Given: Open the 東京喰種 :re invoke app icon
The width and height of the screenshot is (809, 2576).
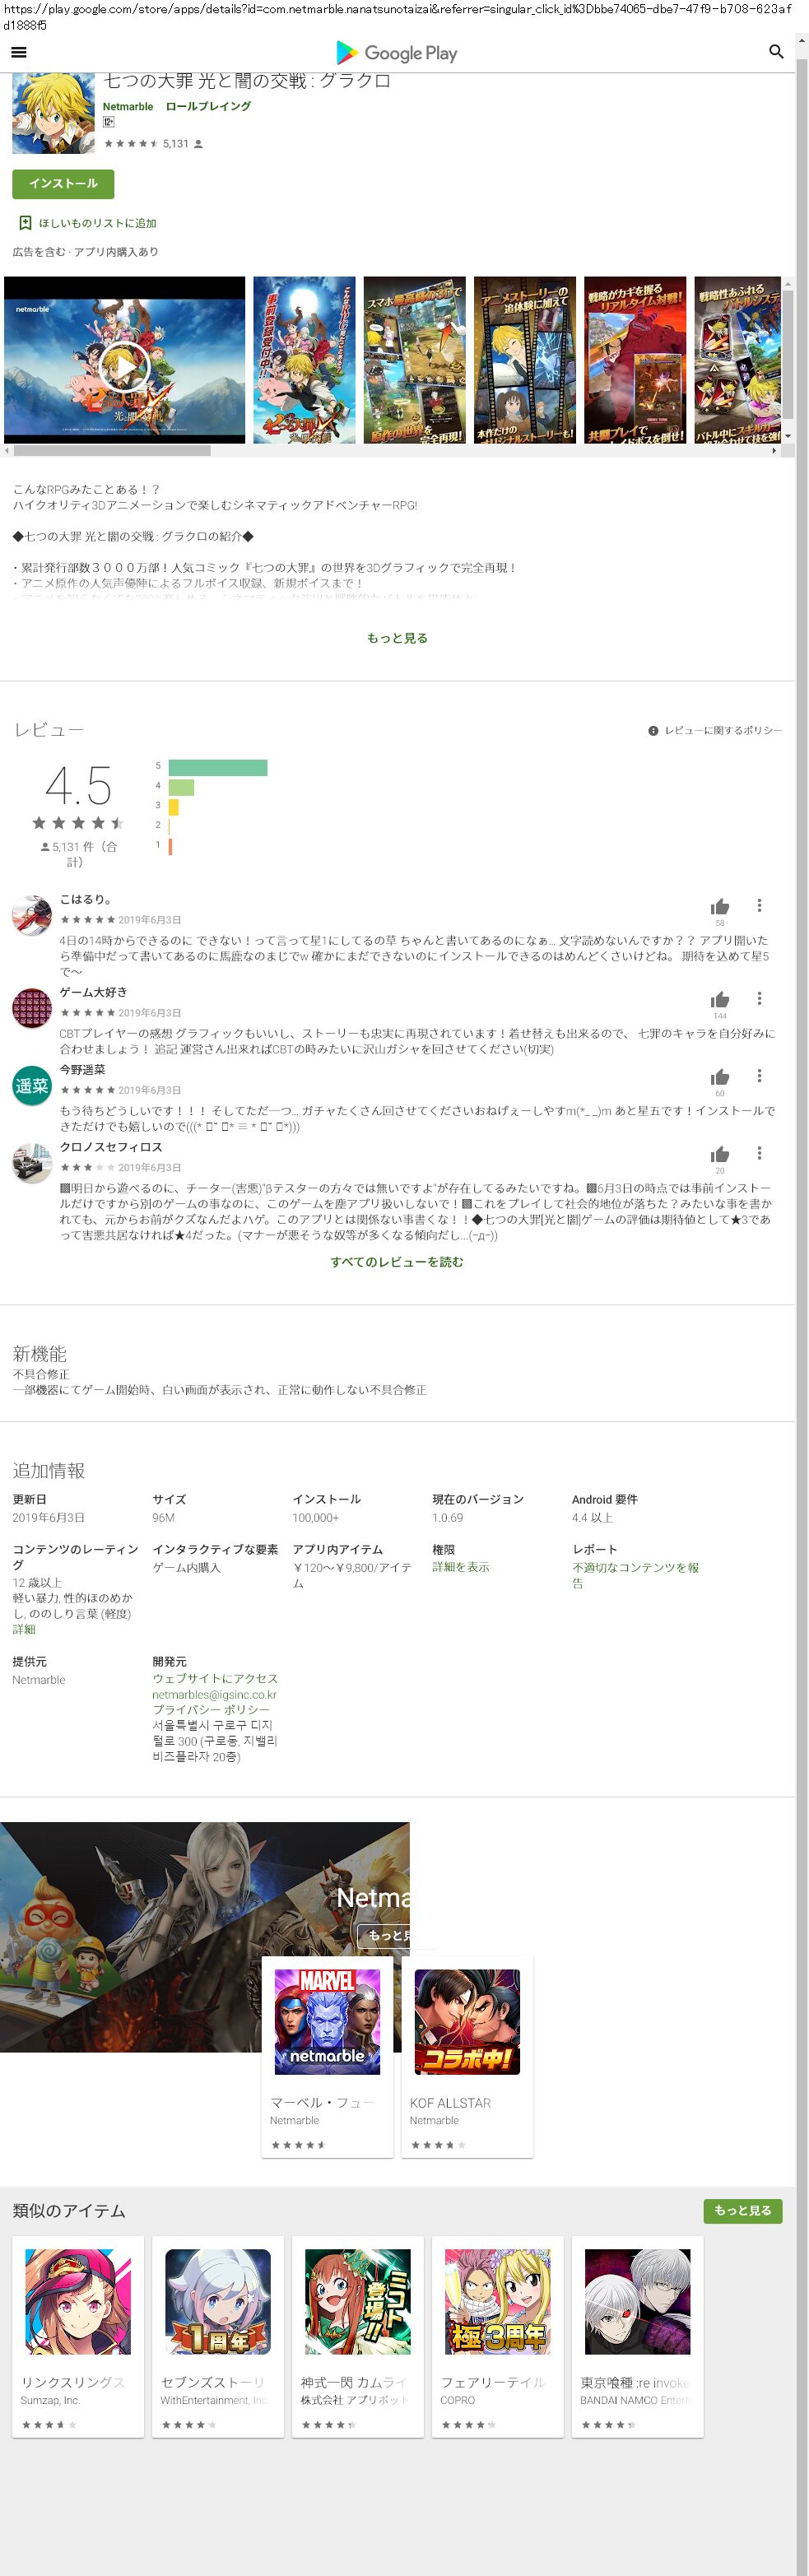Looking at the screenshot, I should pos(638,2302).
